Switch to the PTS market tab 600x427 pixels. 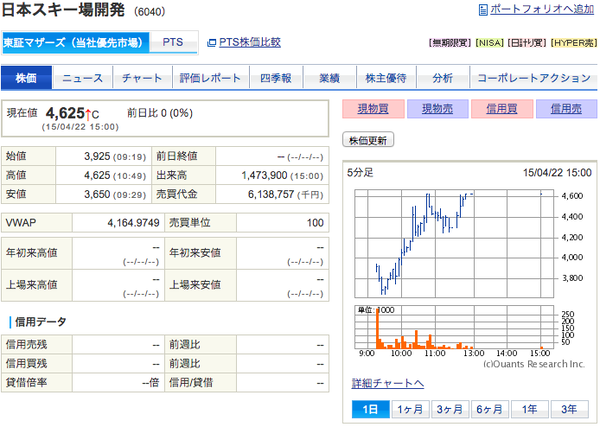pyautogui.click(x=173, y=42)
